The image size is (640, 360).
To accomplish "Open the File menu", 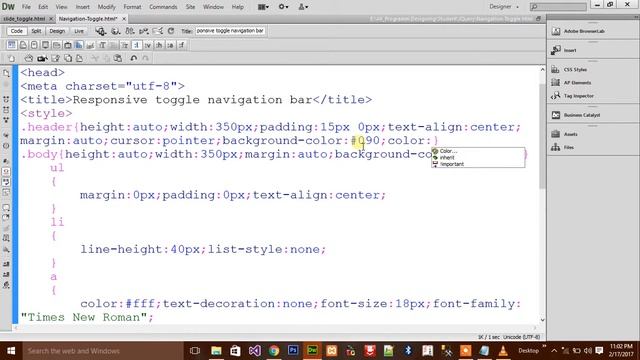I will (x=26, y=7).
